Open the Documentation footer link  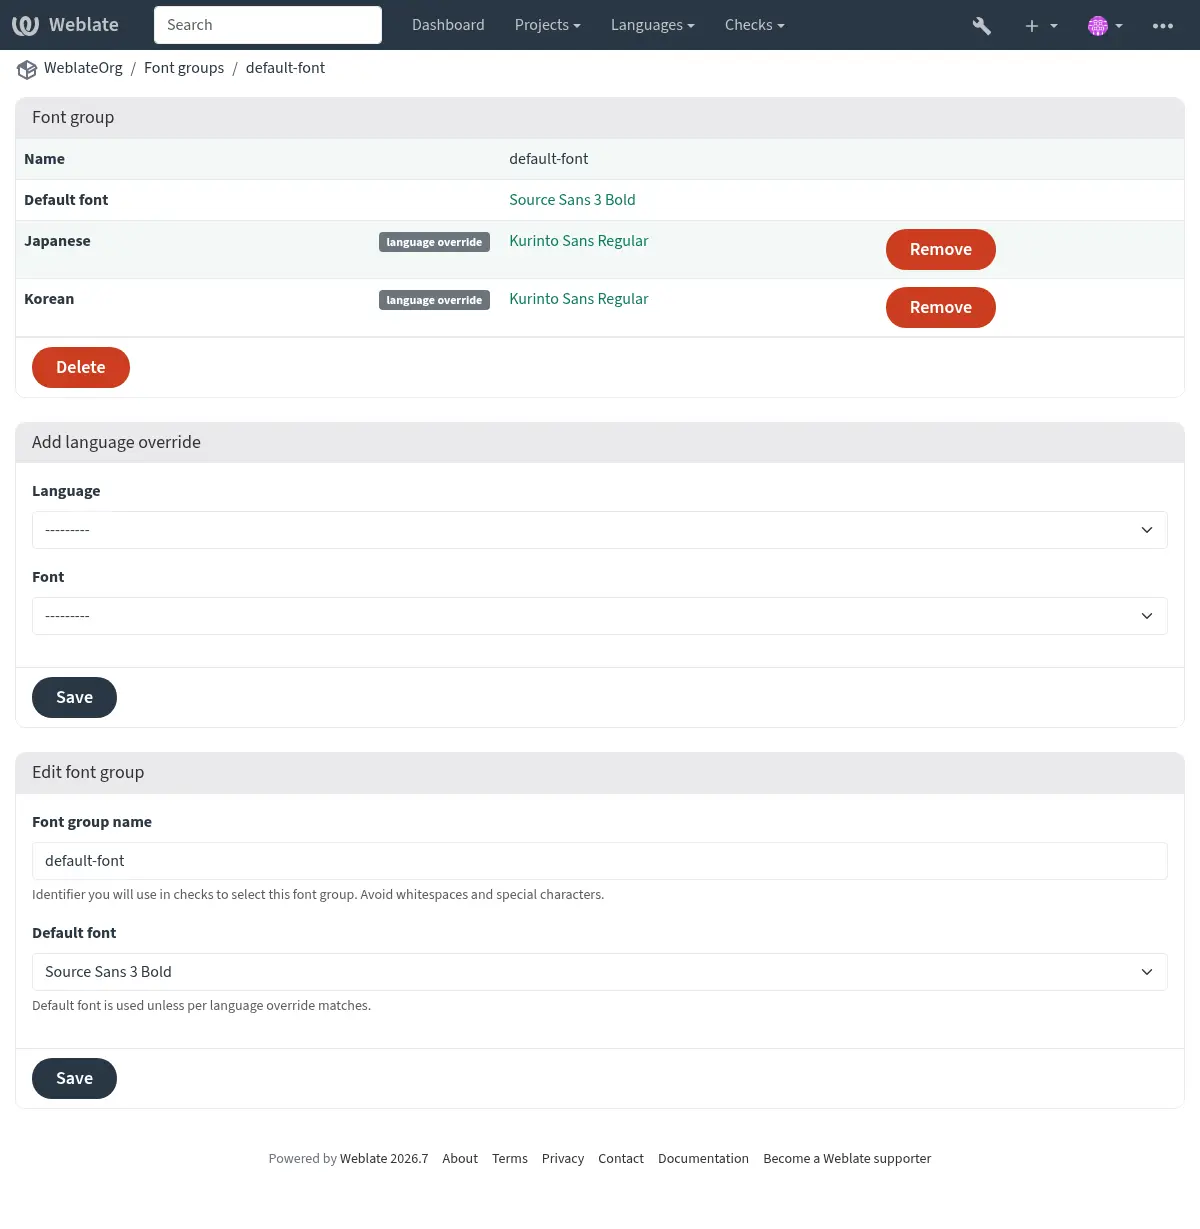(x=703, y=1159)
